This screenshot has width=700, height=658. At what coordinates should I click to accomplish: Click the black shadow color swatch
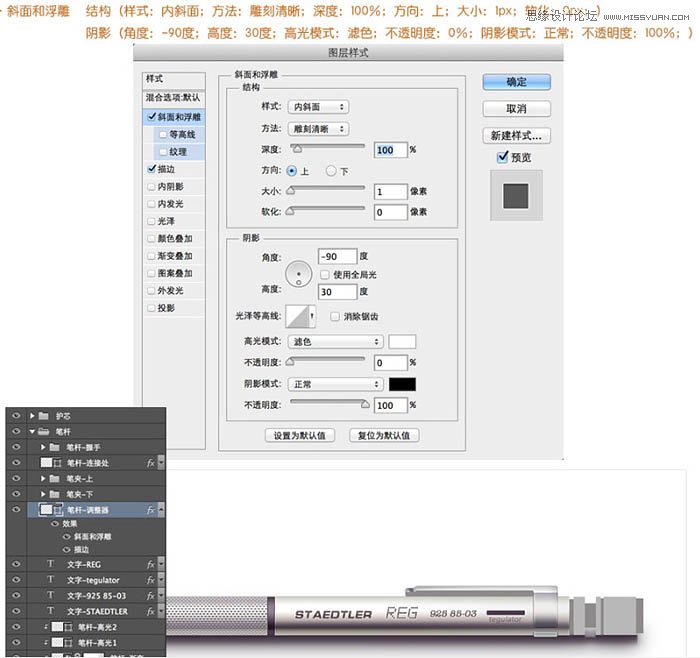pyautogui.click(x=402, y=384)
